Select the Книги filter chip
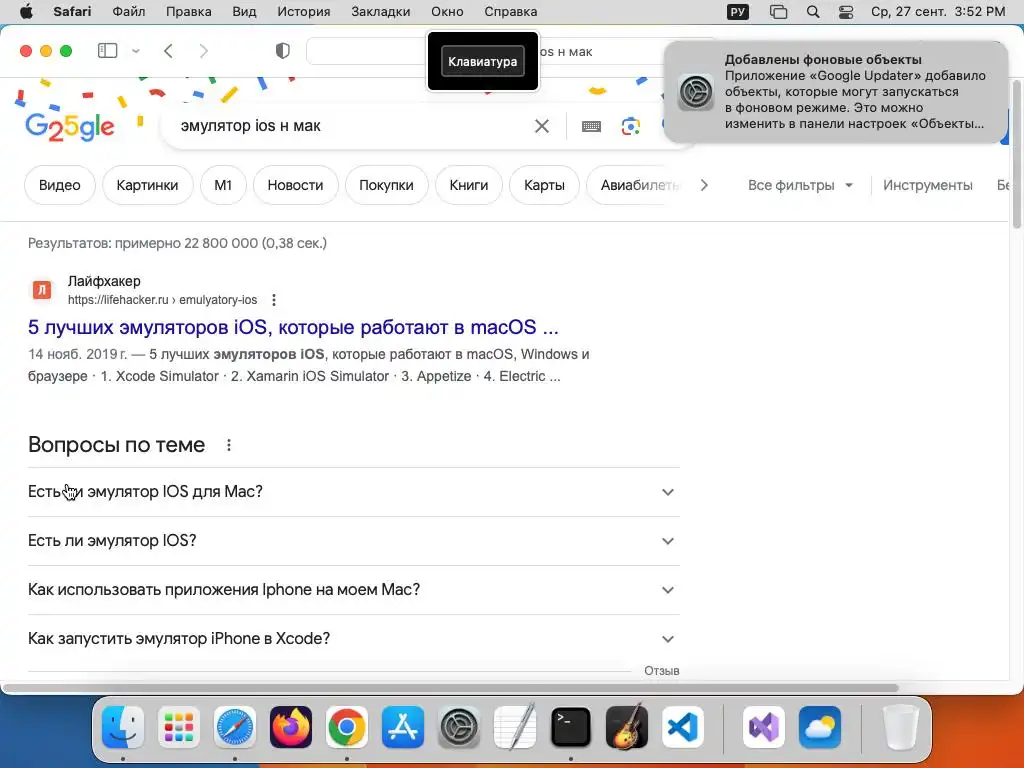The height and width of the screenshot is (768, 1024). pos(468,185)
